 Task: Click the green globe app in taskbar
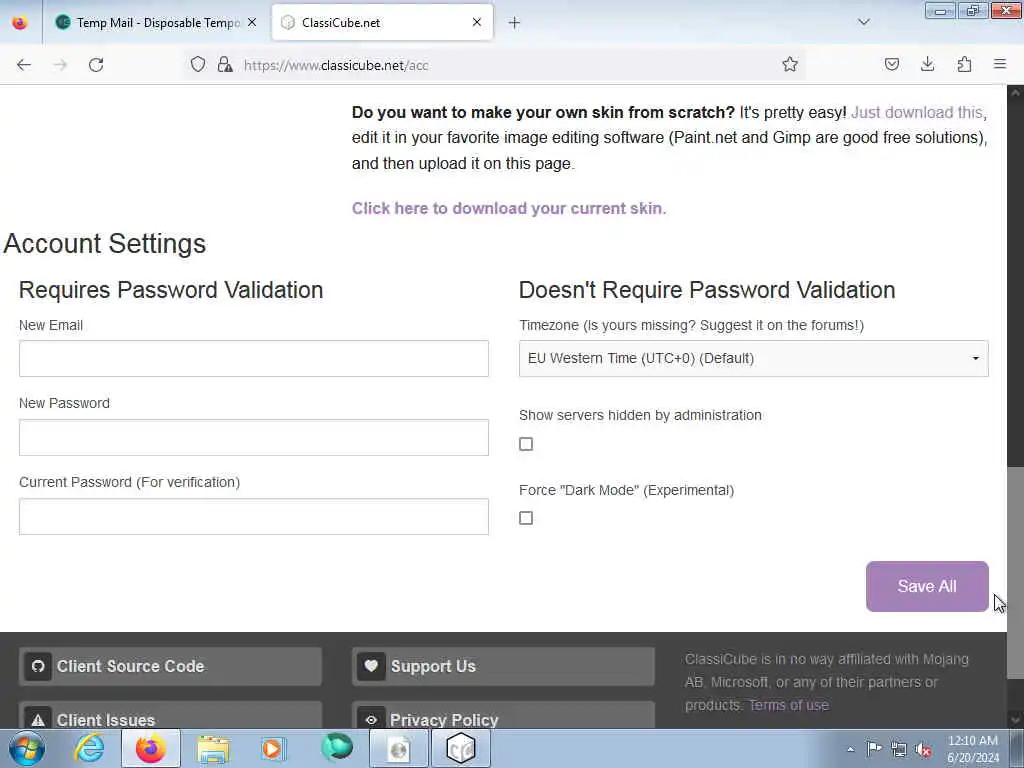[337, 748]
